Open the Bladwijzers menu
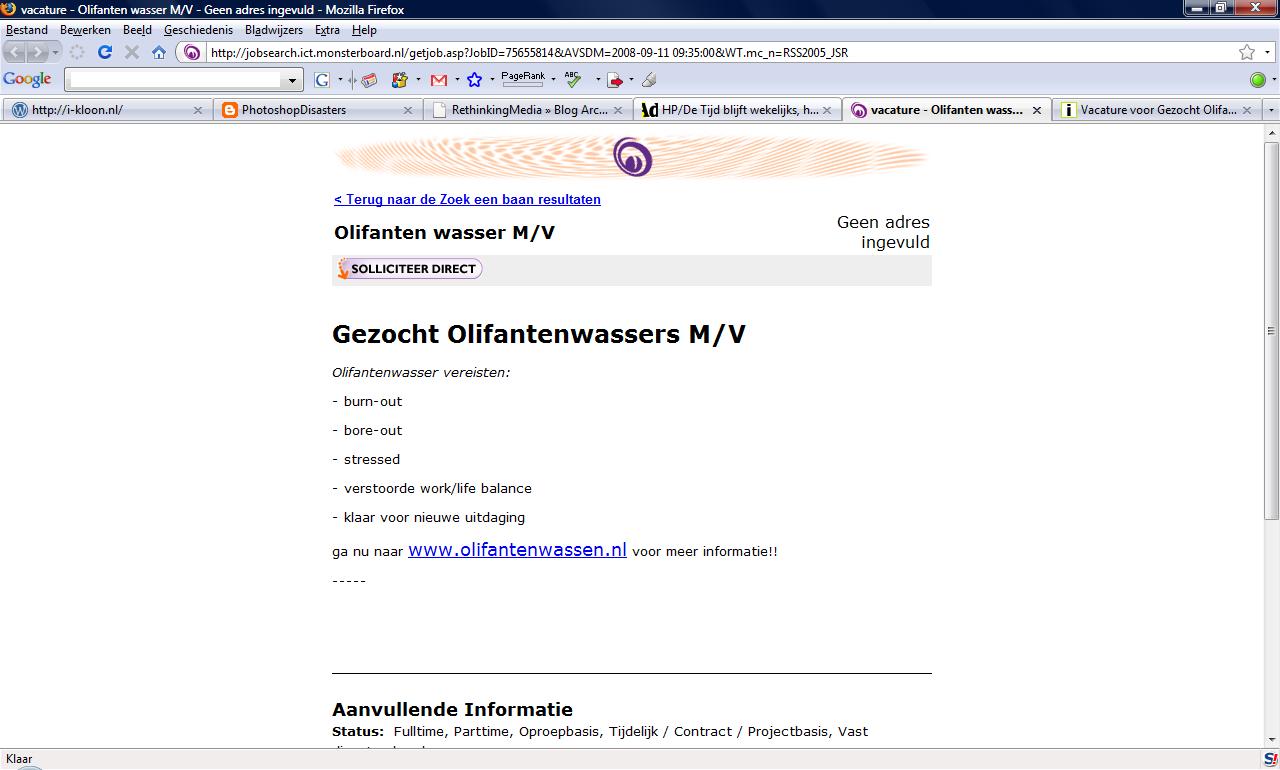The width and height of the screenshot is (1280, 770). [x=273, y=30]
